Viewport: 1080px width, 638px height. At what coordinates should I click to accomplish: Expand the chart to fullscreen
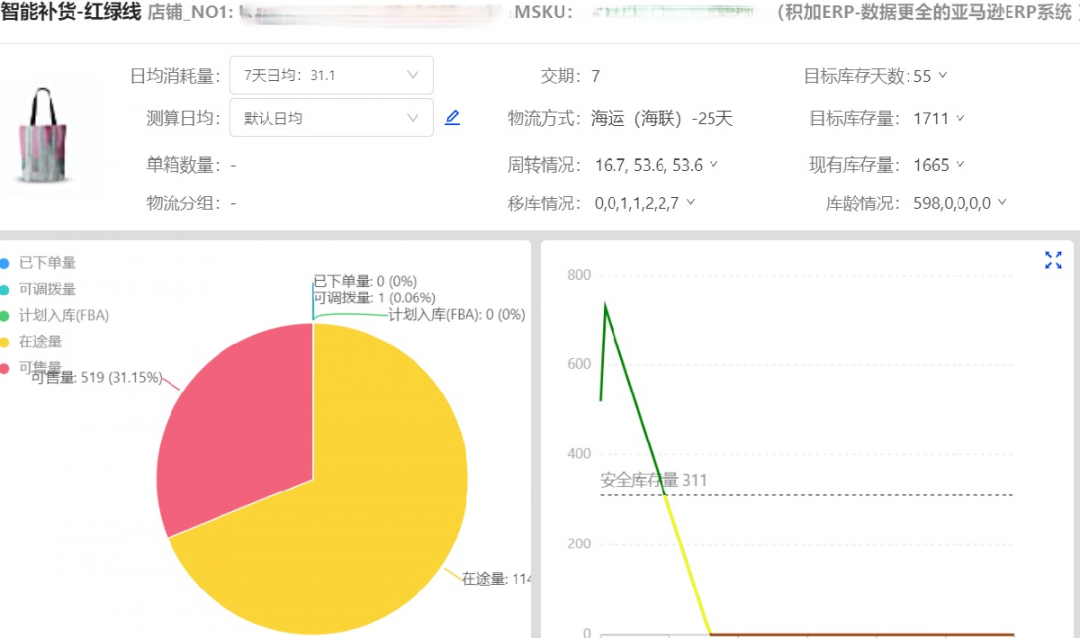coord(1053,261)
